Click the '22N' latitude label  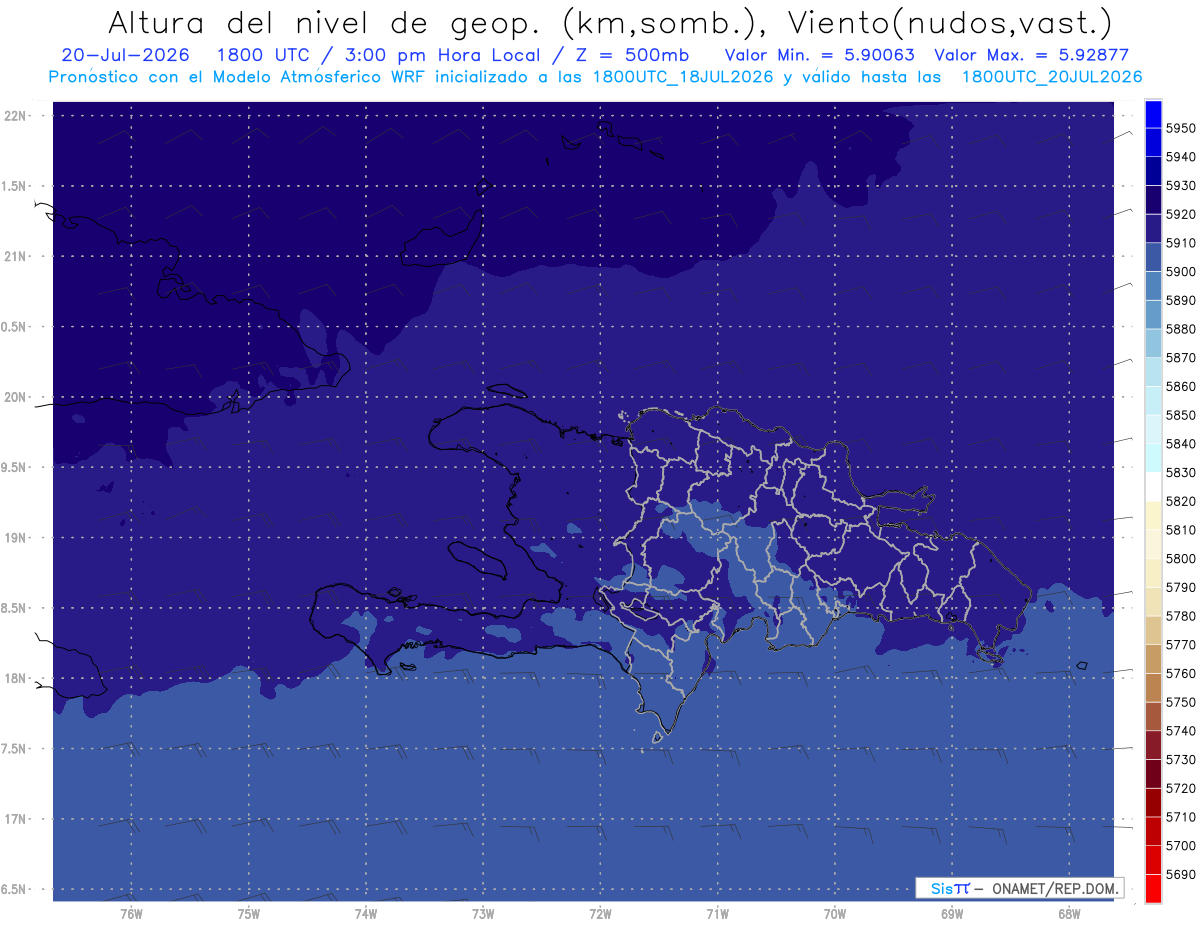(16, 115)
